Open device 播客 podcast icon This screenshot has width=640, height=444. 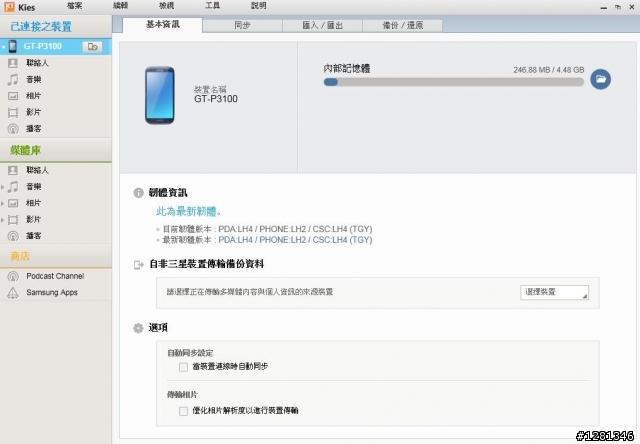[x=13, y=129]
